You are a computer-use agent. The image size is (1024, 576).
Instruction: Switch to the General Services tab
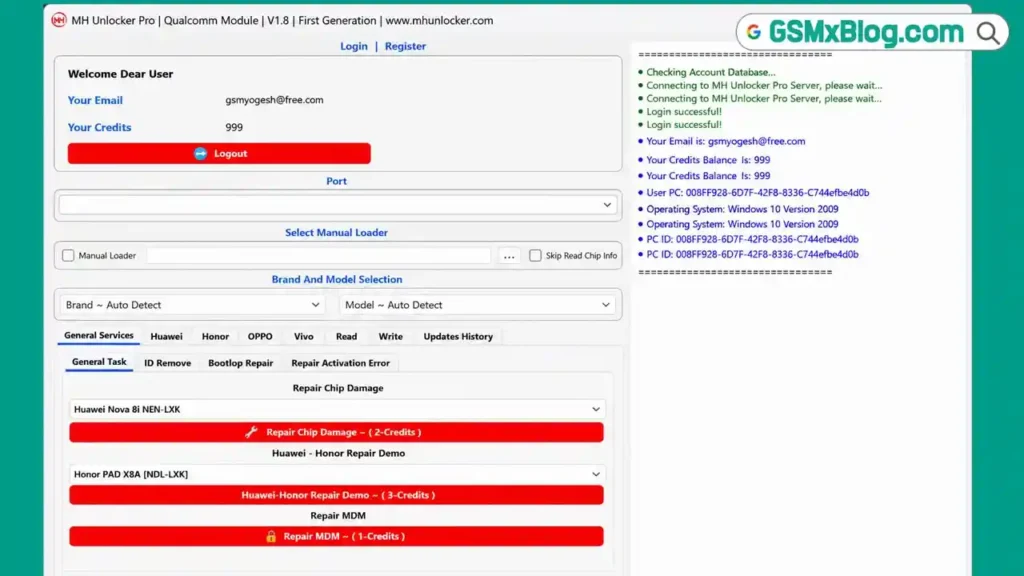[x=99, y=335]
